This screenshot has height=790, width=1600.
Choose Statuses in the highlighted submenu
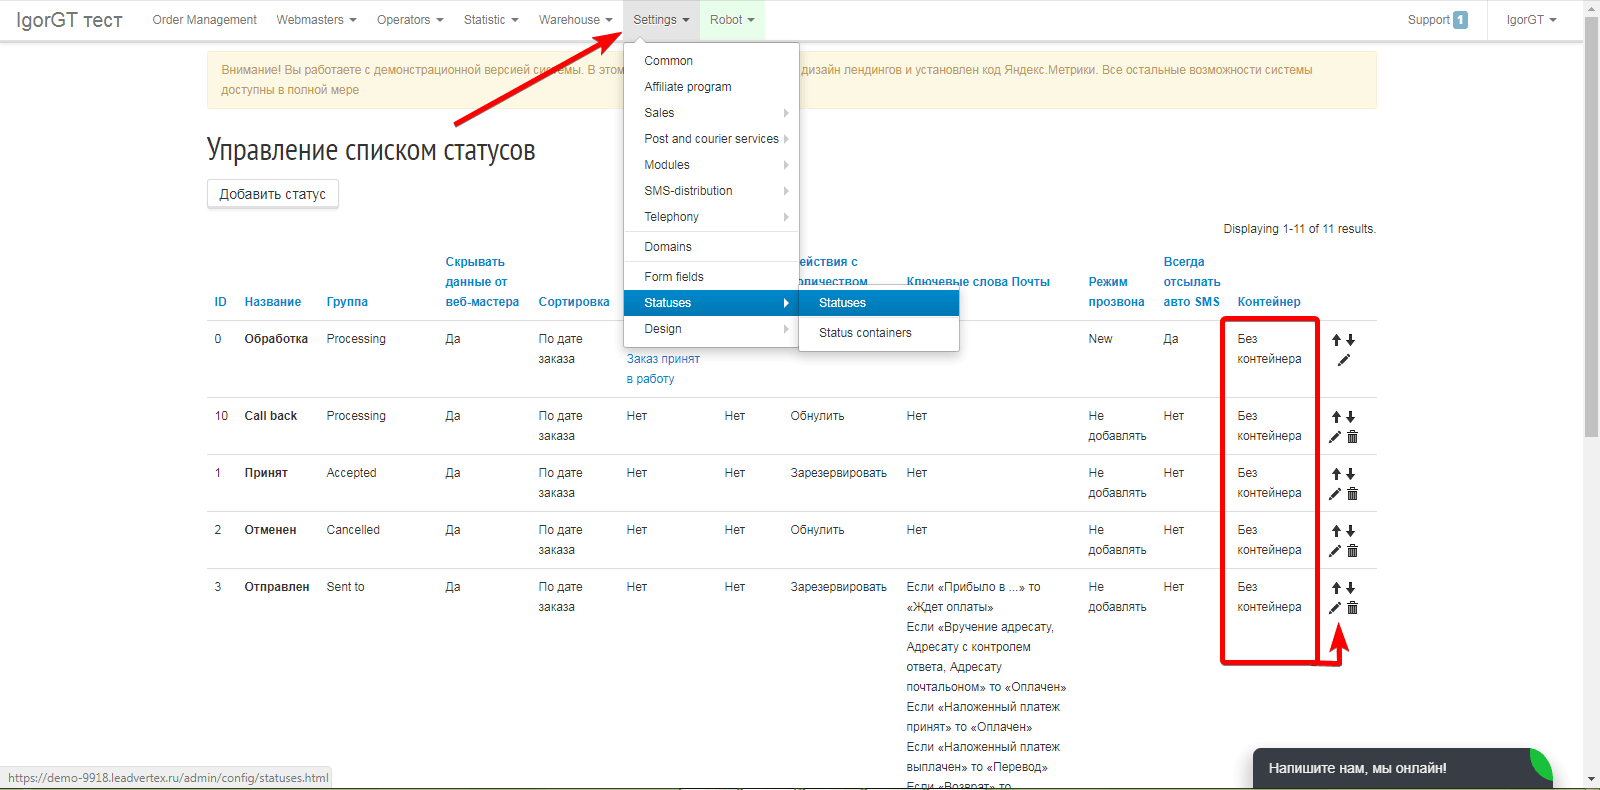tap(879, 303)
